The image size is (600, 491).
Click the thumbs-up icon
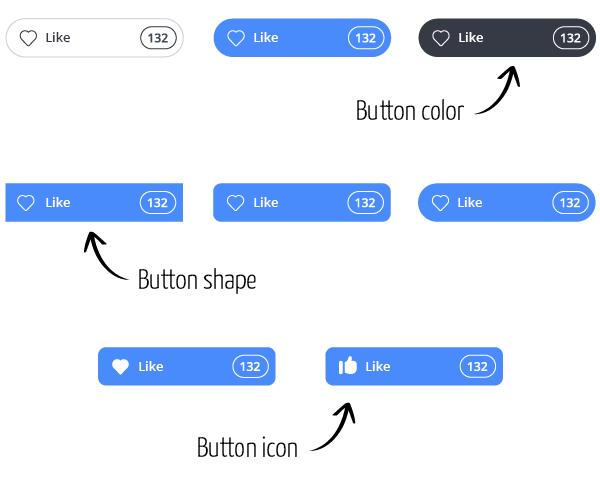click(x=347, y=365)
